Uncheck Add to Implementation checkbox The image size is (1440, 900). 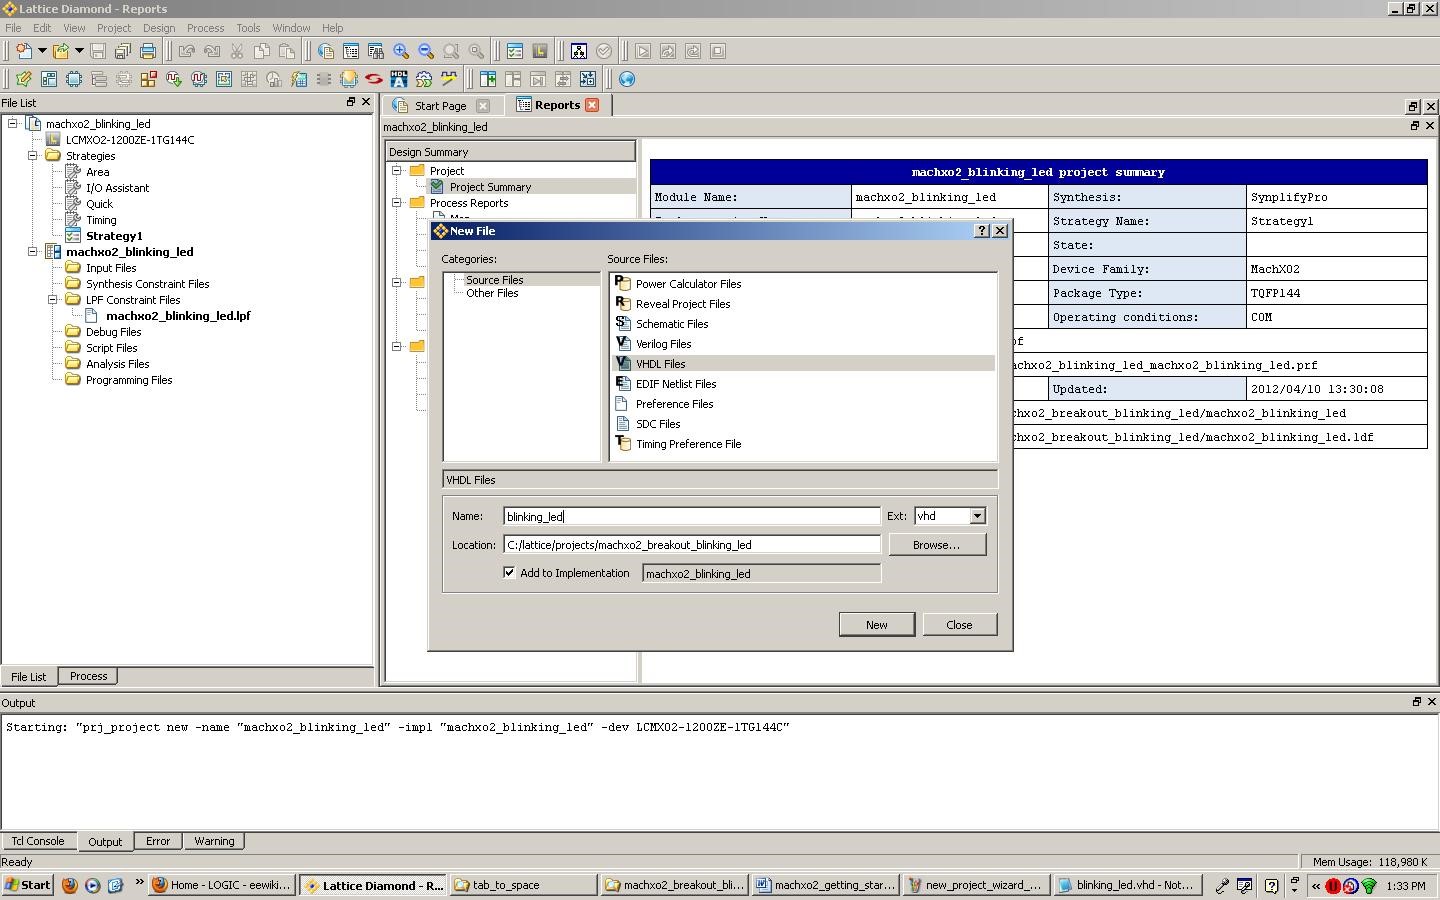(510, 573)
